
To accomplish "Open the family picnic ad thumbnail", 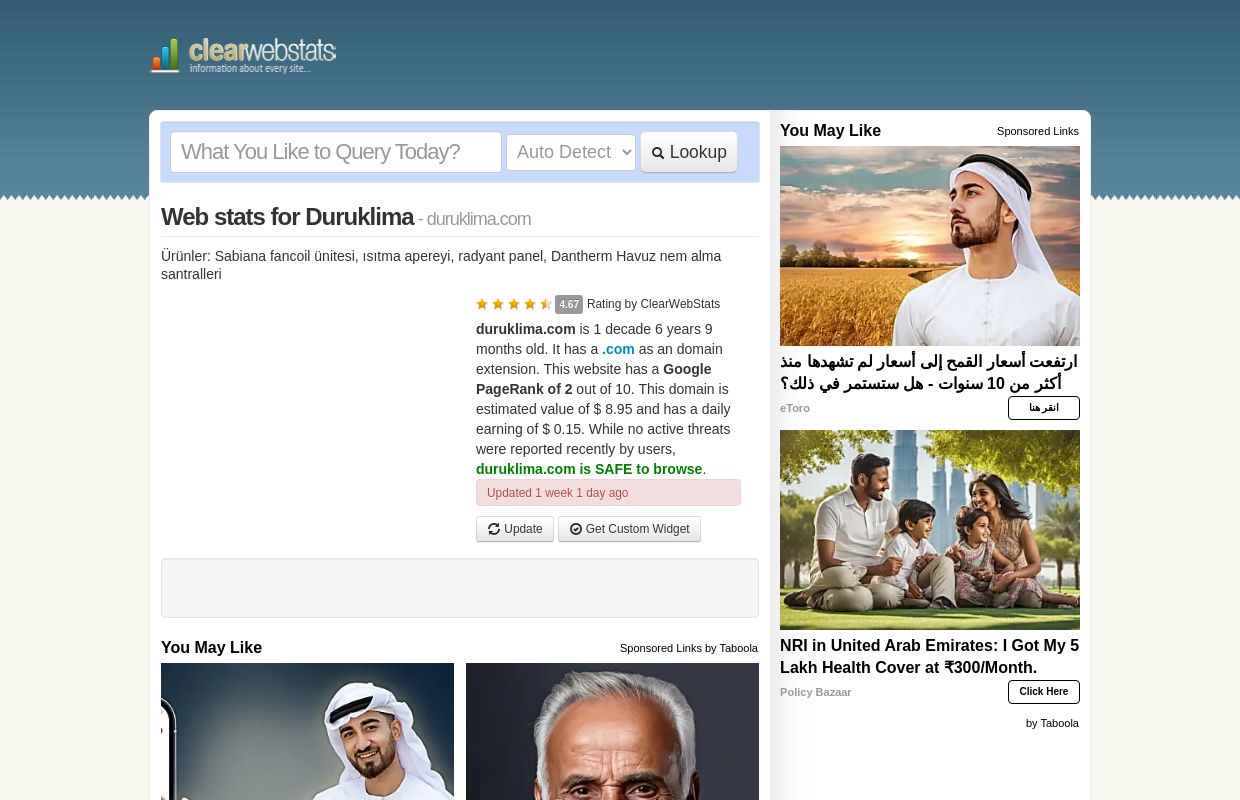I will pyautogui.click(x=929, y=530).
